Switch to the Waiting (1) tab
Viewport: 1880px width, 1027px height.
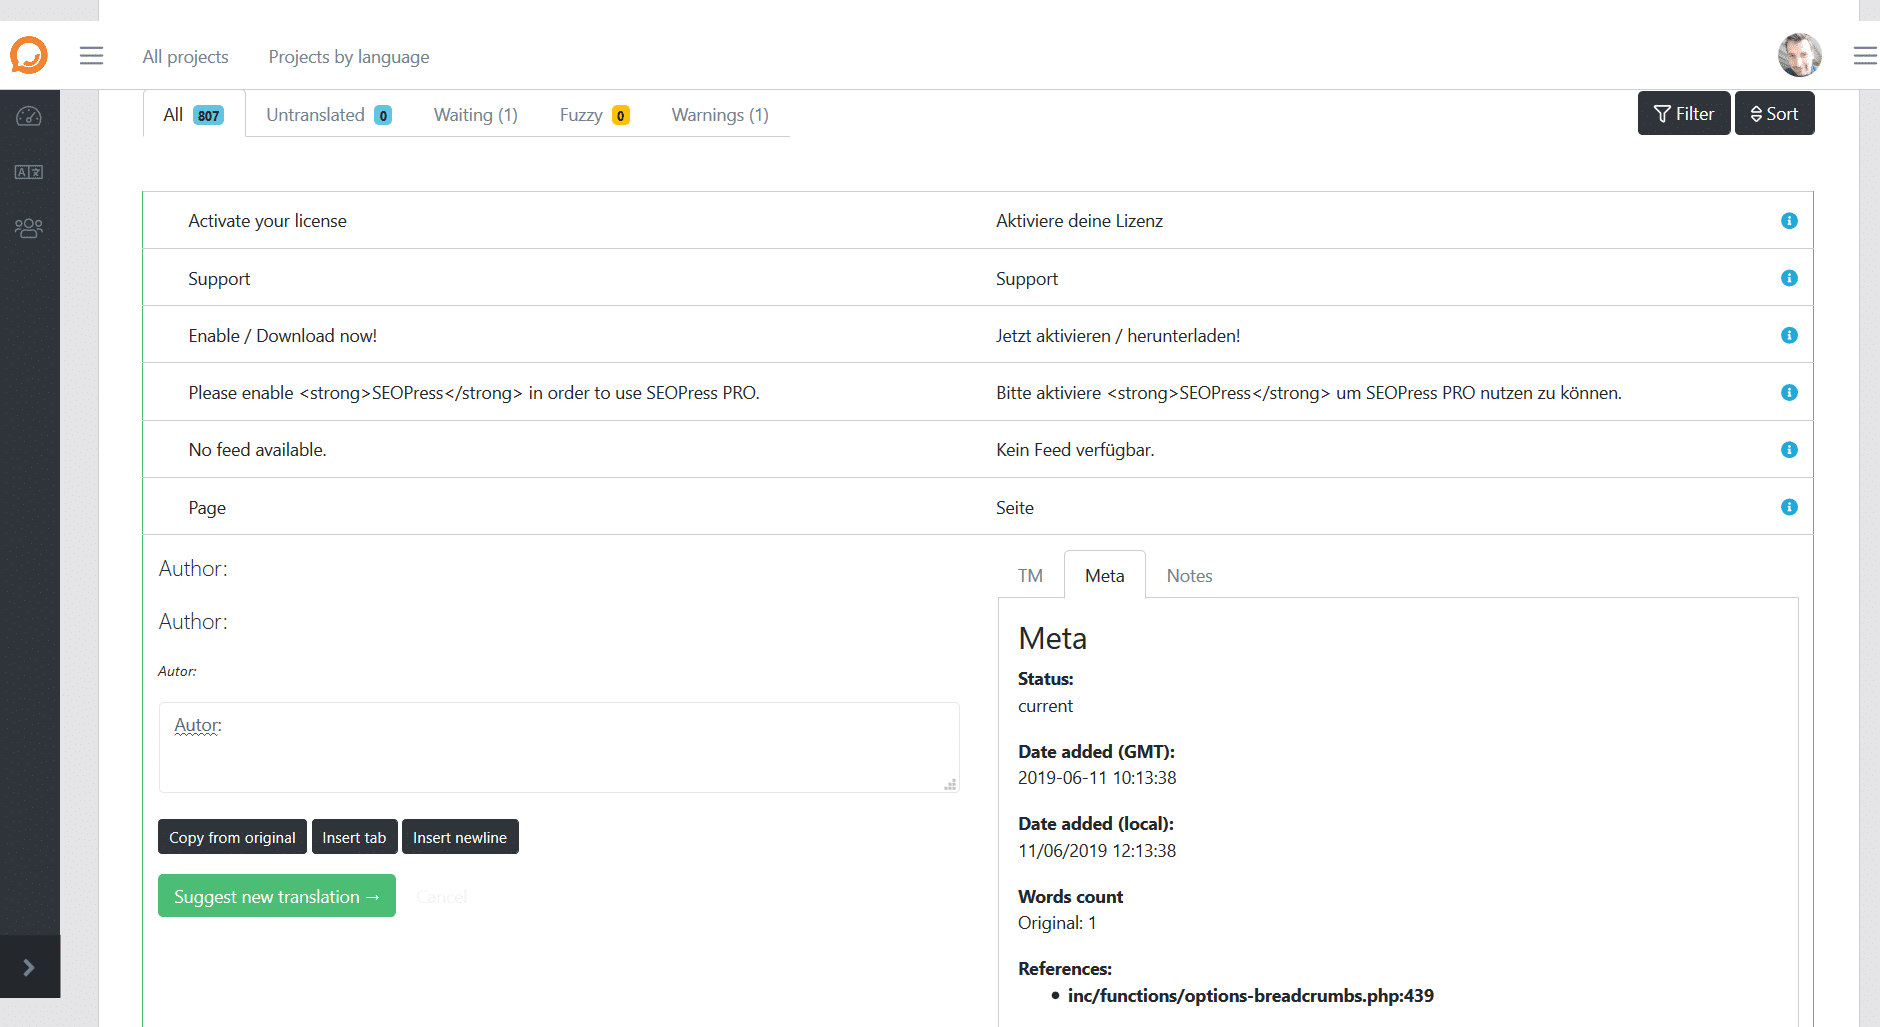tap(476, 115)
